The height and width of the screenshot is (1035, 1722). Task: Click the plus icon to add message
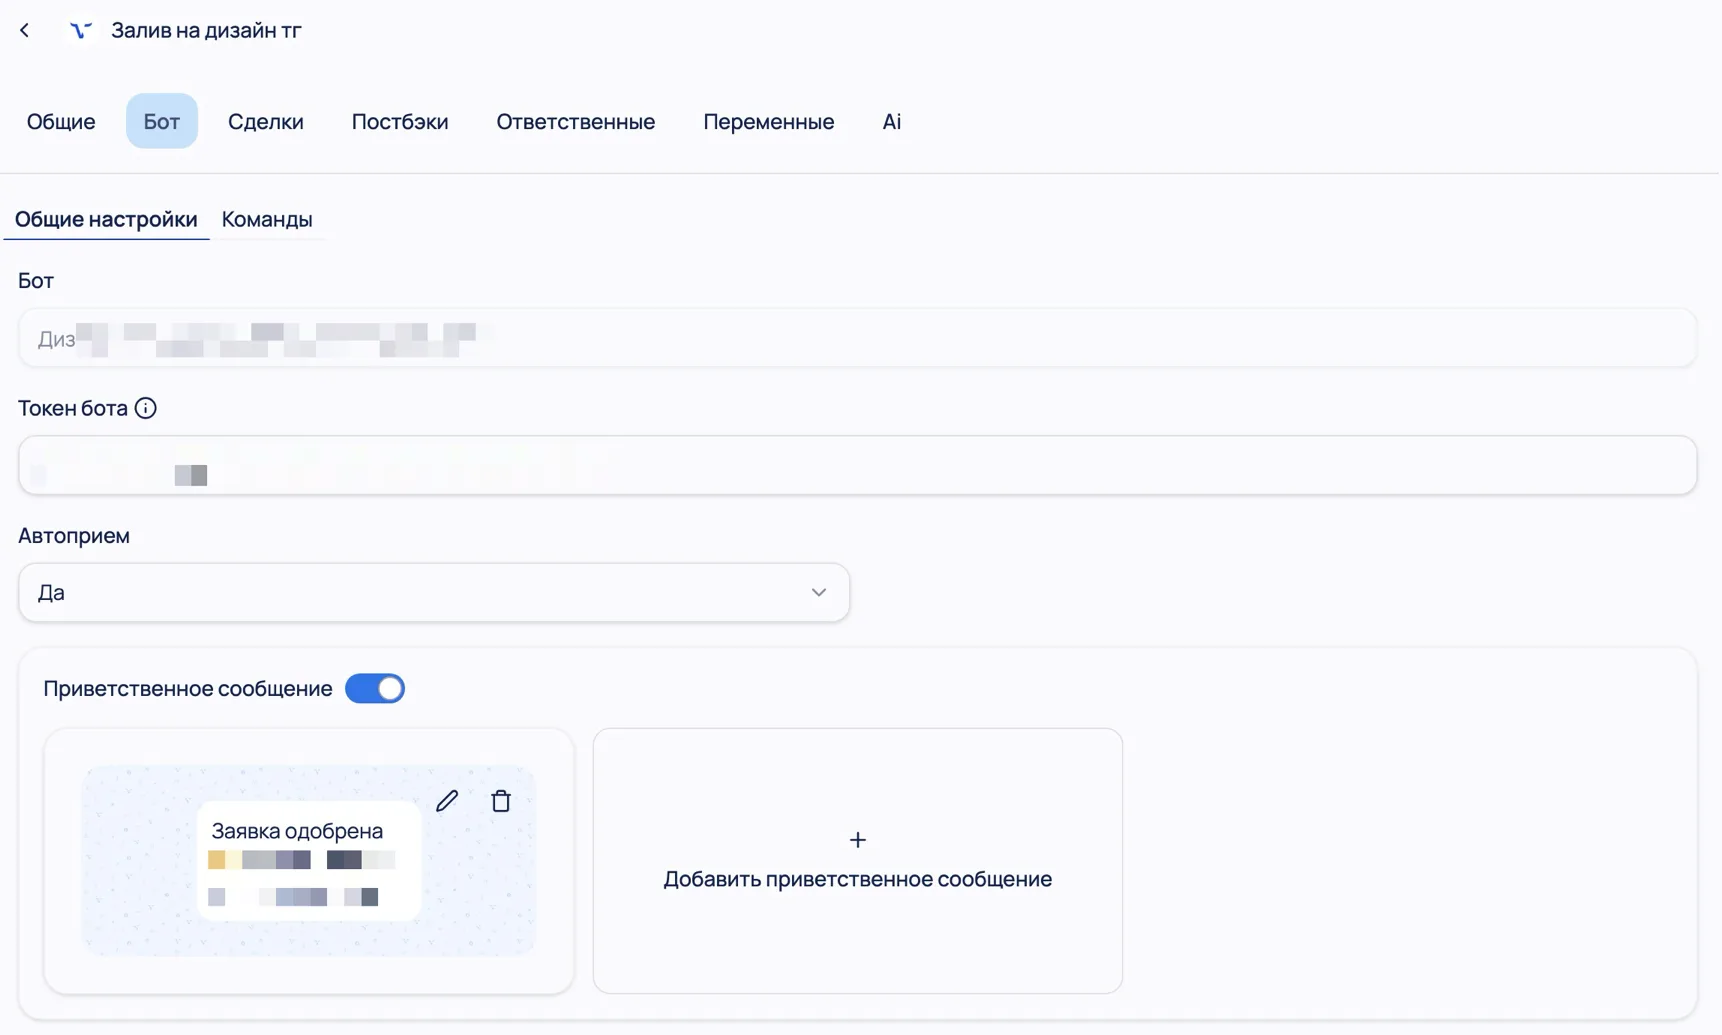858,840
